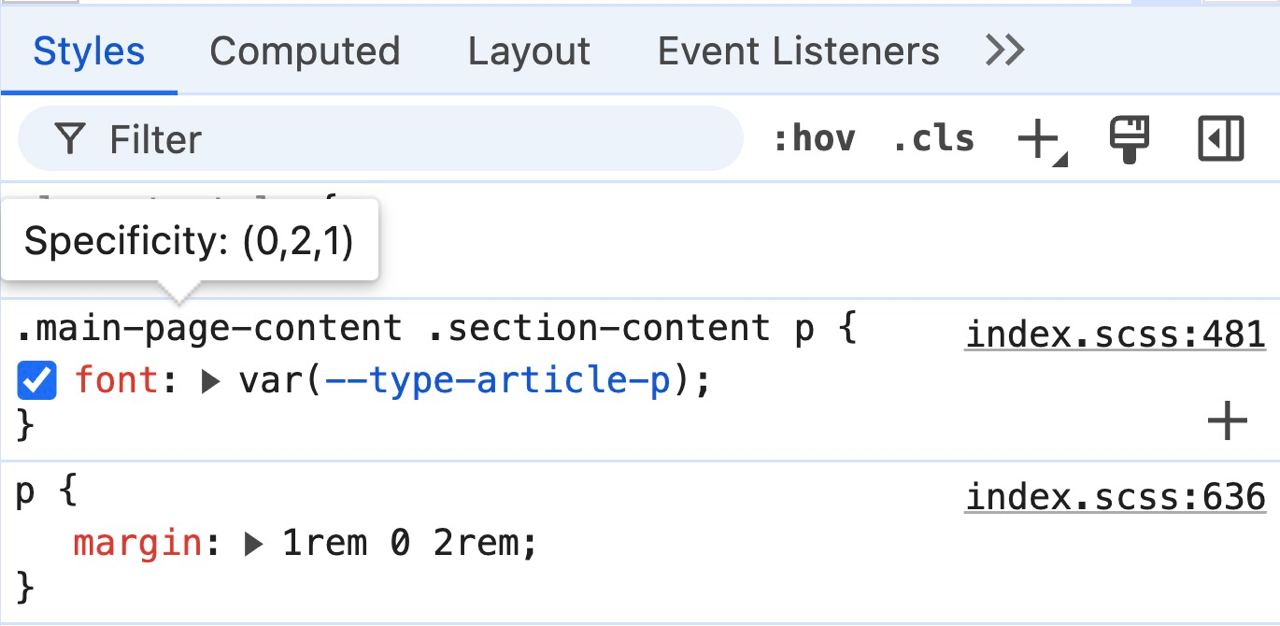Viewport: 1280px width, 626px height.
Task: Select the Styles tab
Action: 89,51
